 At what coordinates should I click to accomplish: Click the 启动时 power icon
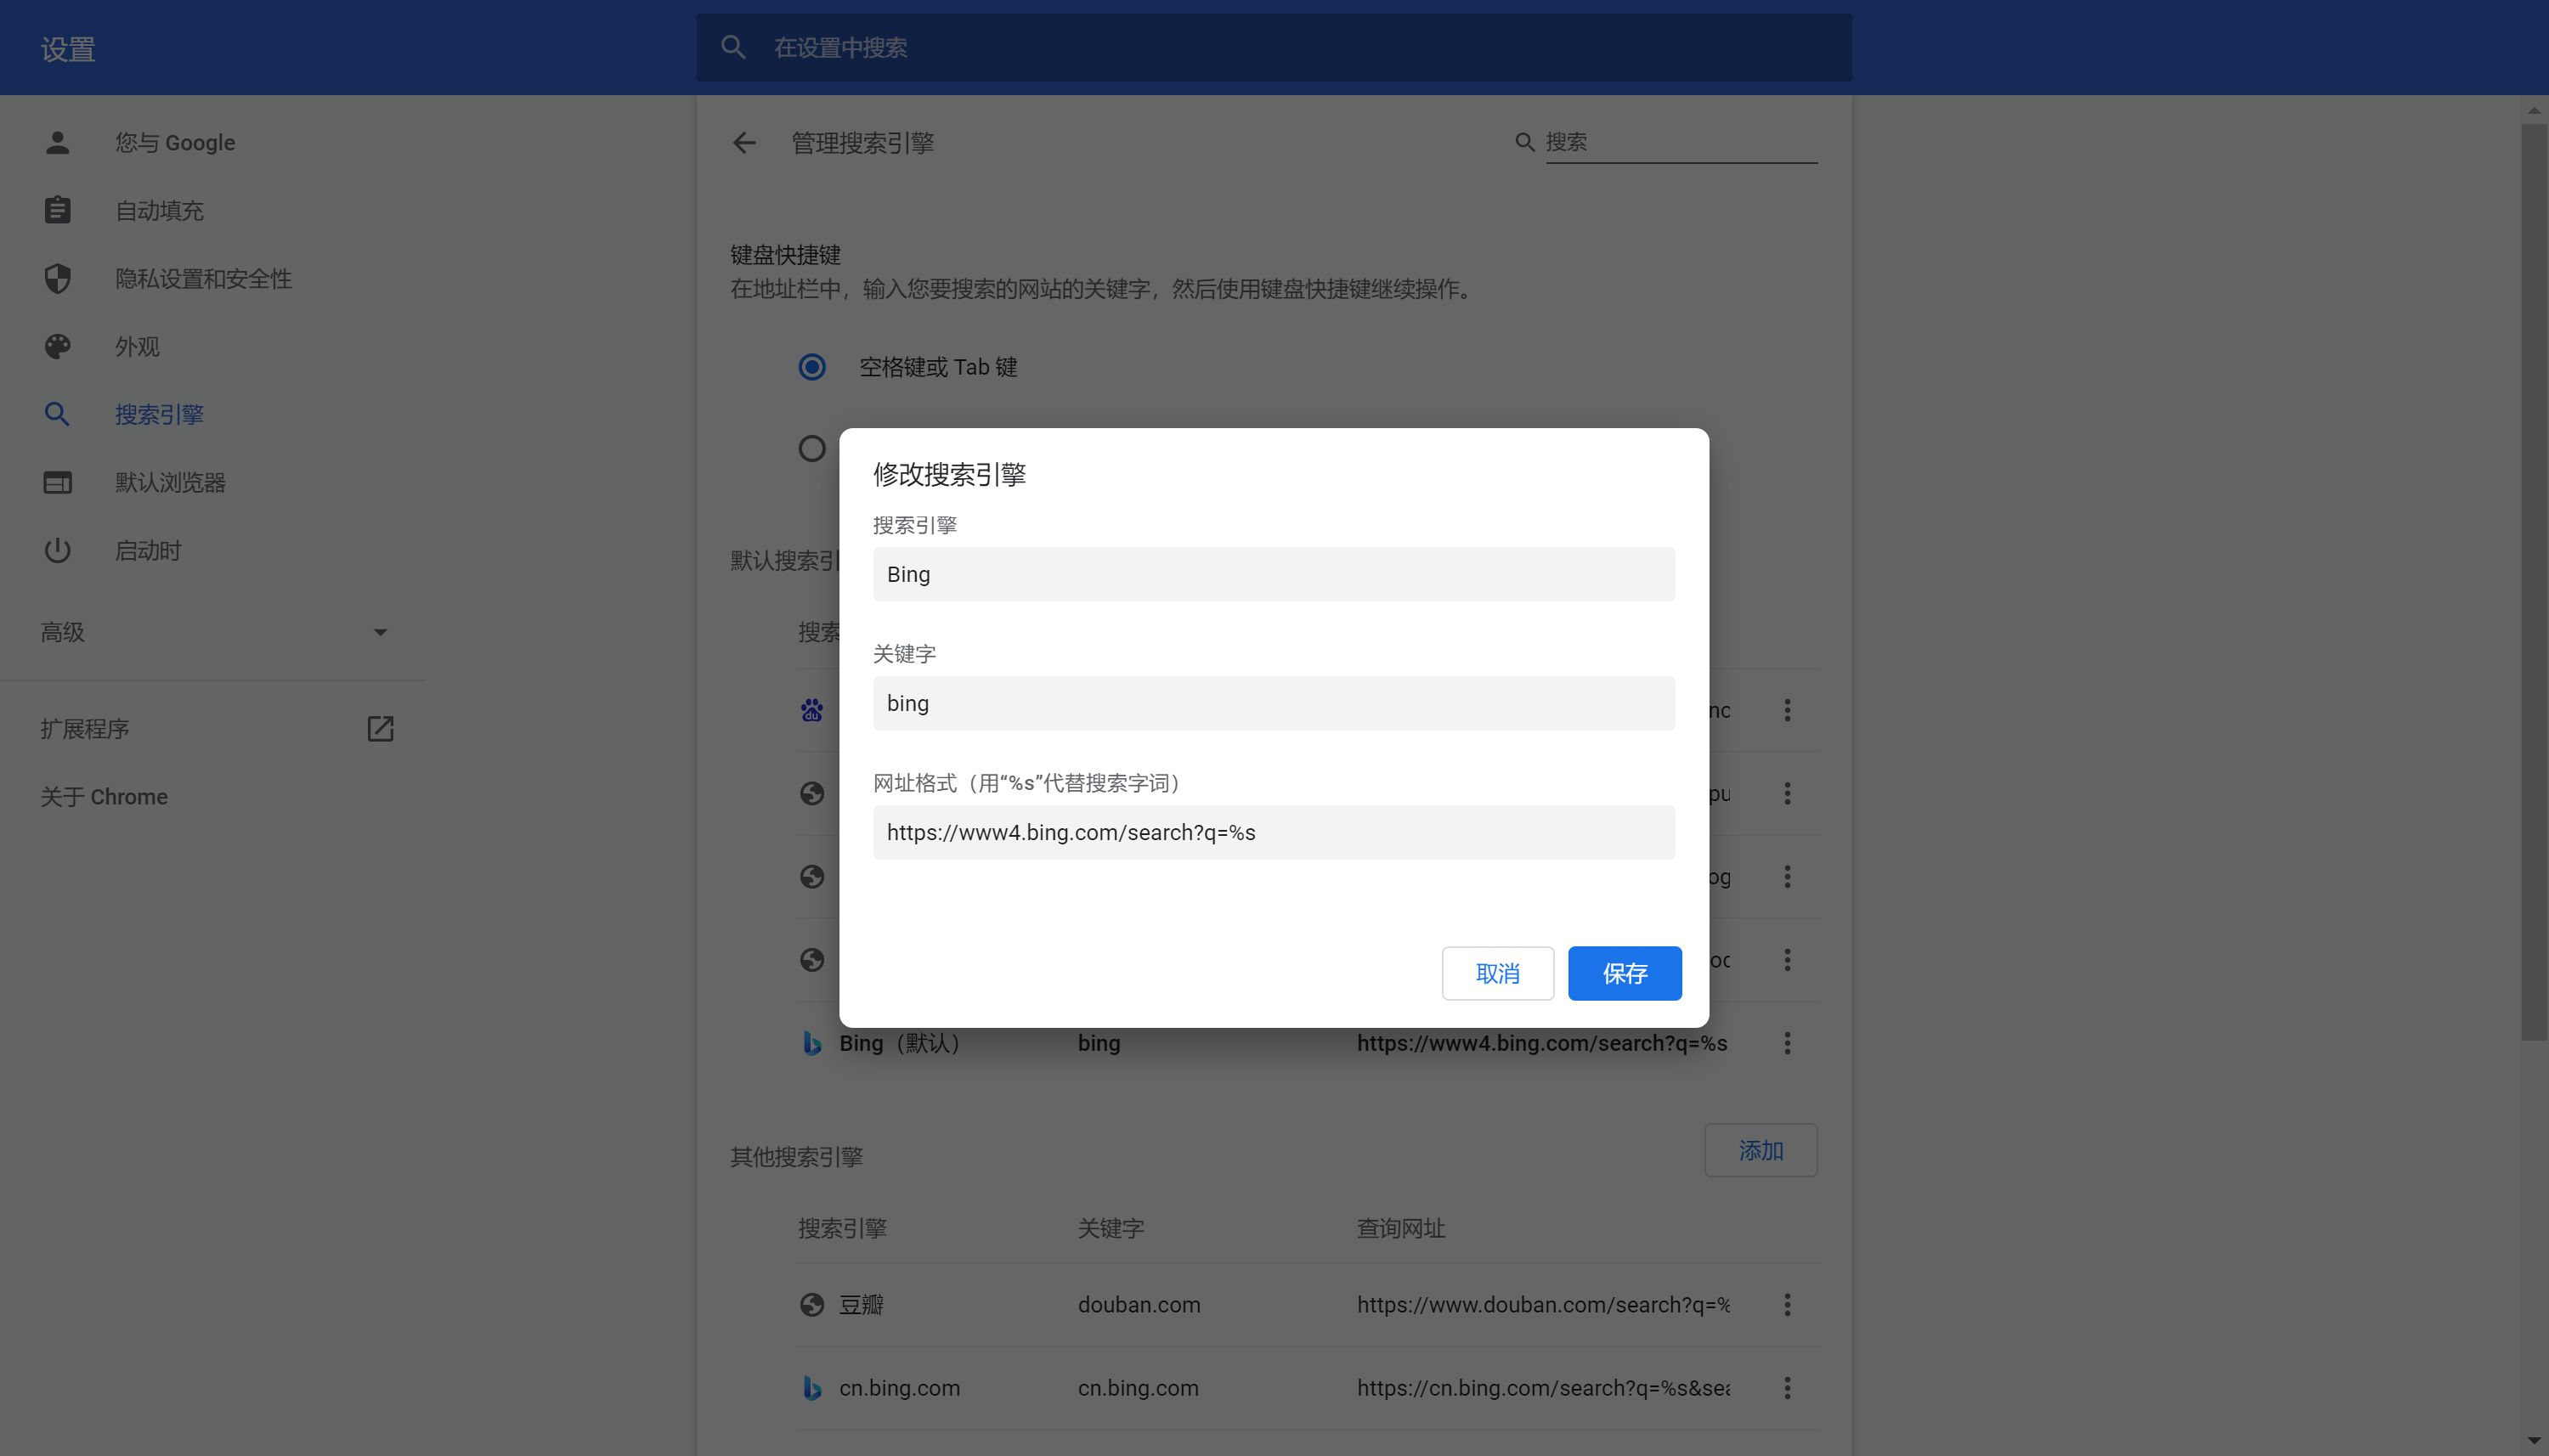(57, 550)
